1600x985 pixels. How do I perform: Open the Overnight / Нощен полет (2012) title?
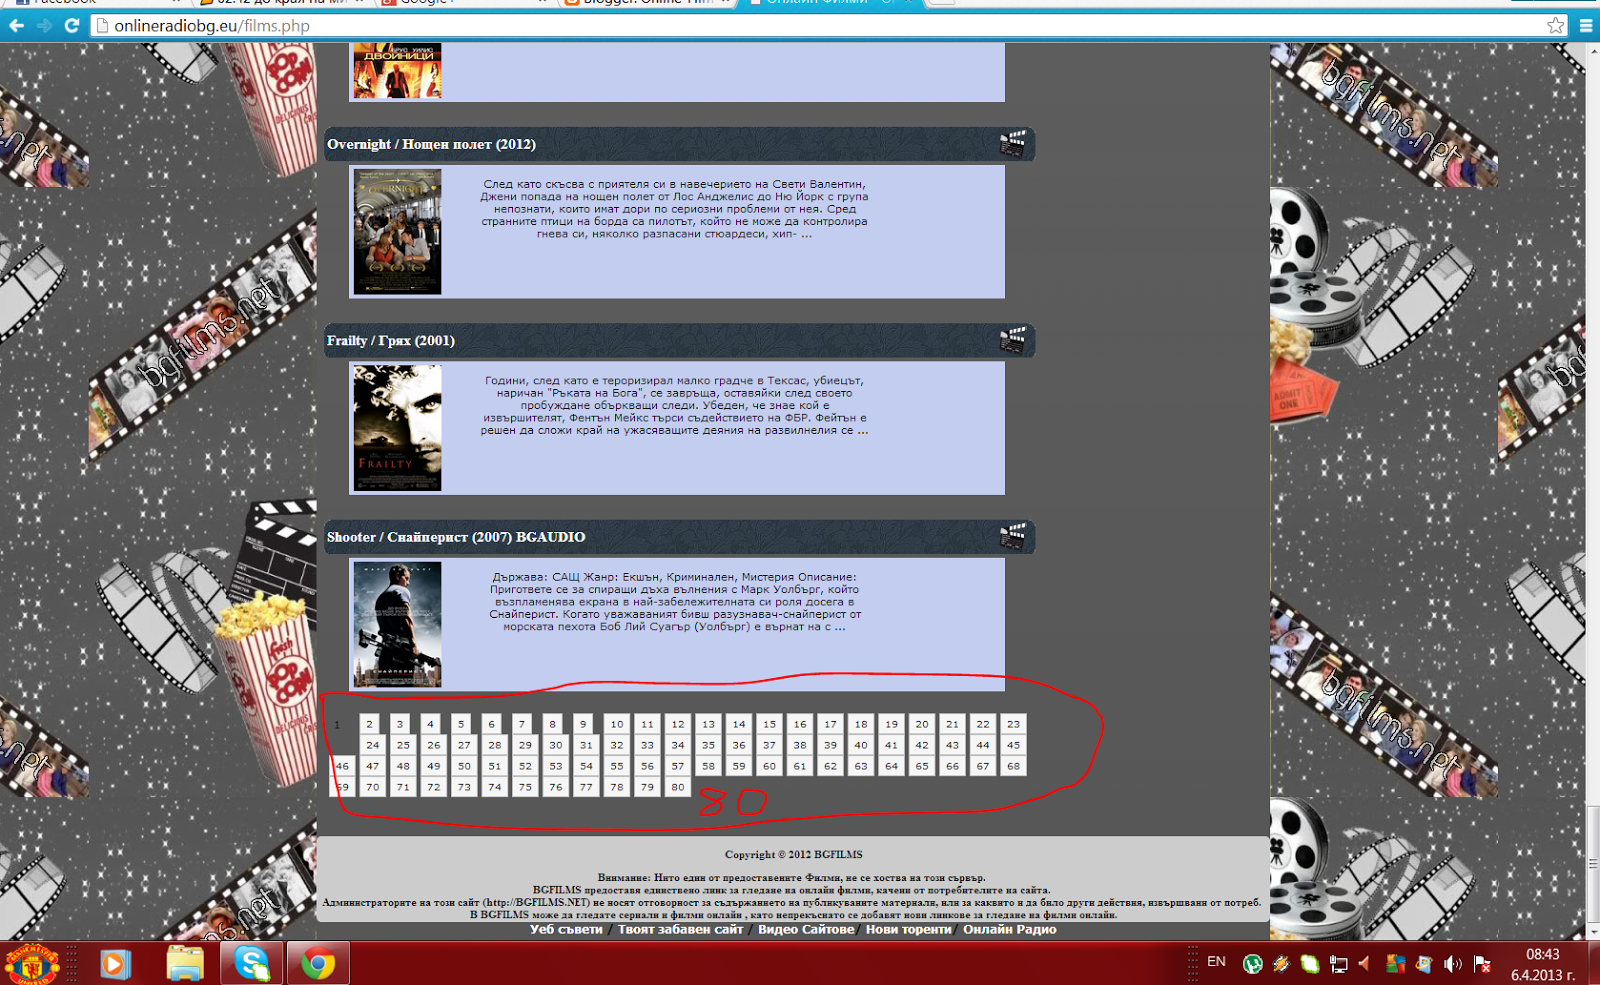(431, 144)
